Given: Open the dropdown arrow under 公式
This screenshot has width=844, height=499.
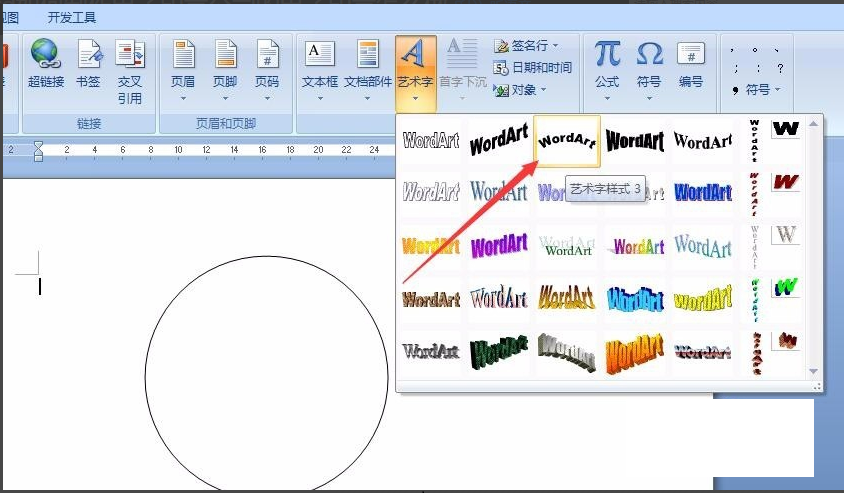Looking at the screenshot, I should click(607, 99).
